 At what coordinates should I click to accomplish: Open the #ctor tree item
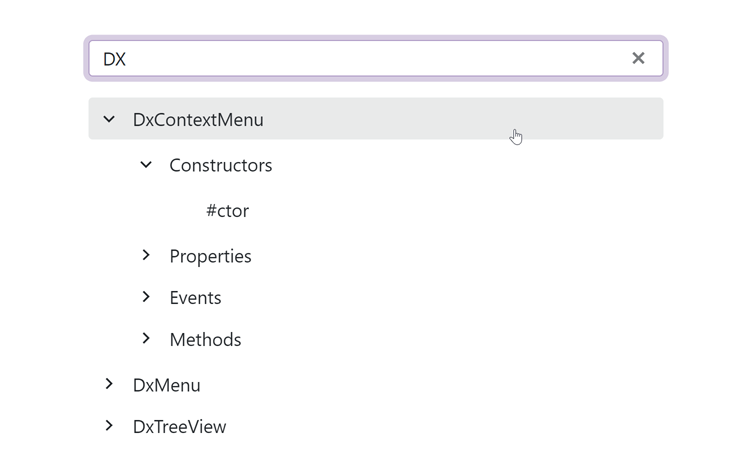coord(227,211)
